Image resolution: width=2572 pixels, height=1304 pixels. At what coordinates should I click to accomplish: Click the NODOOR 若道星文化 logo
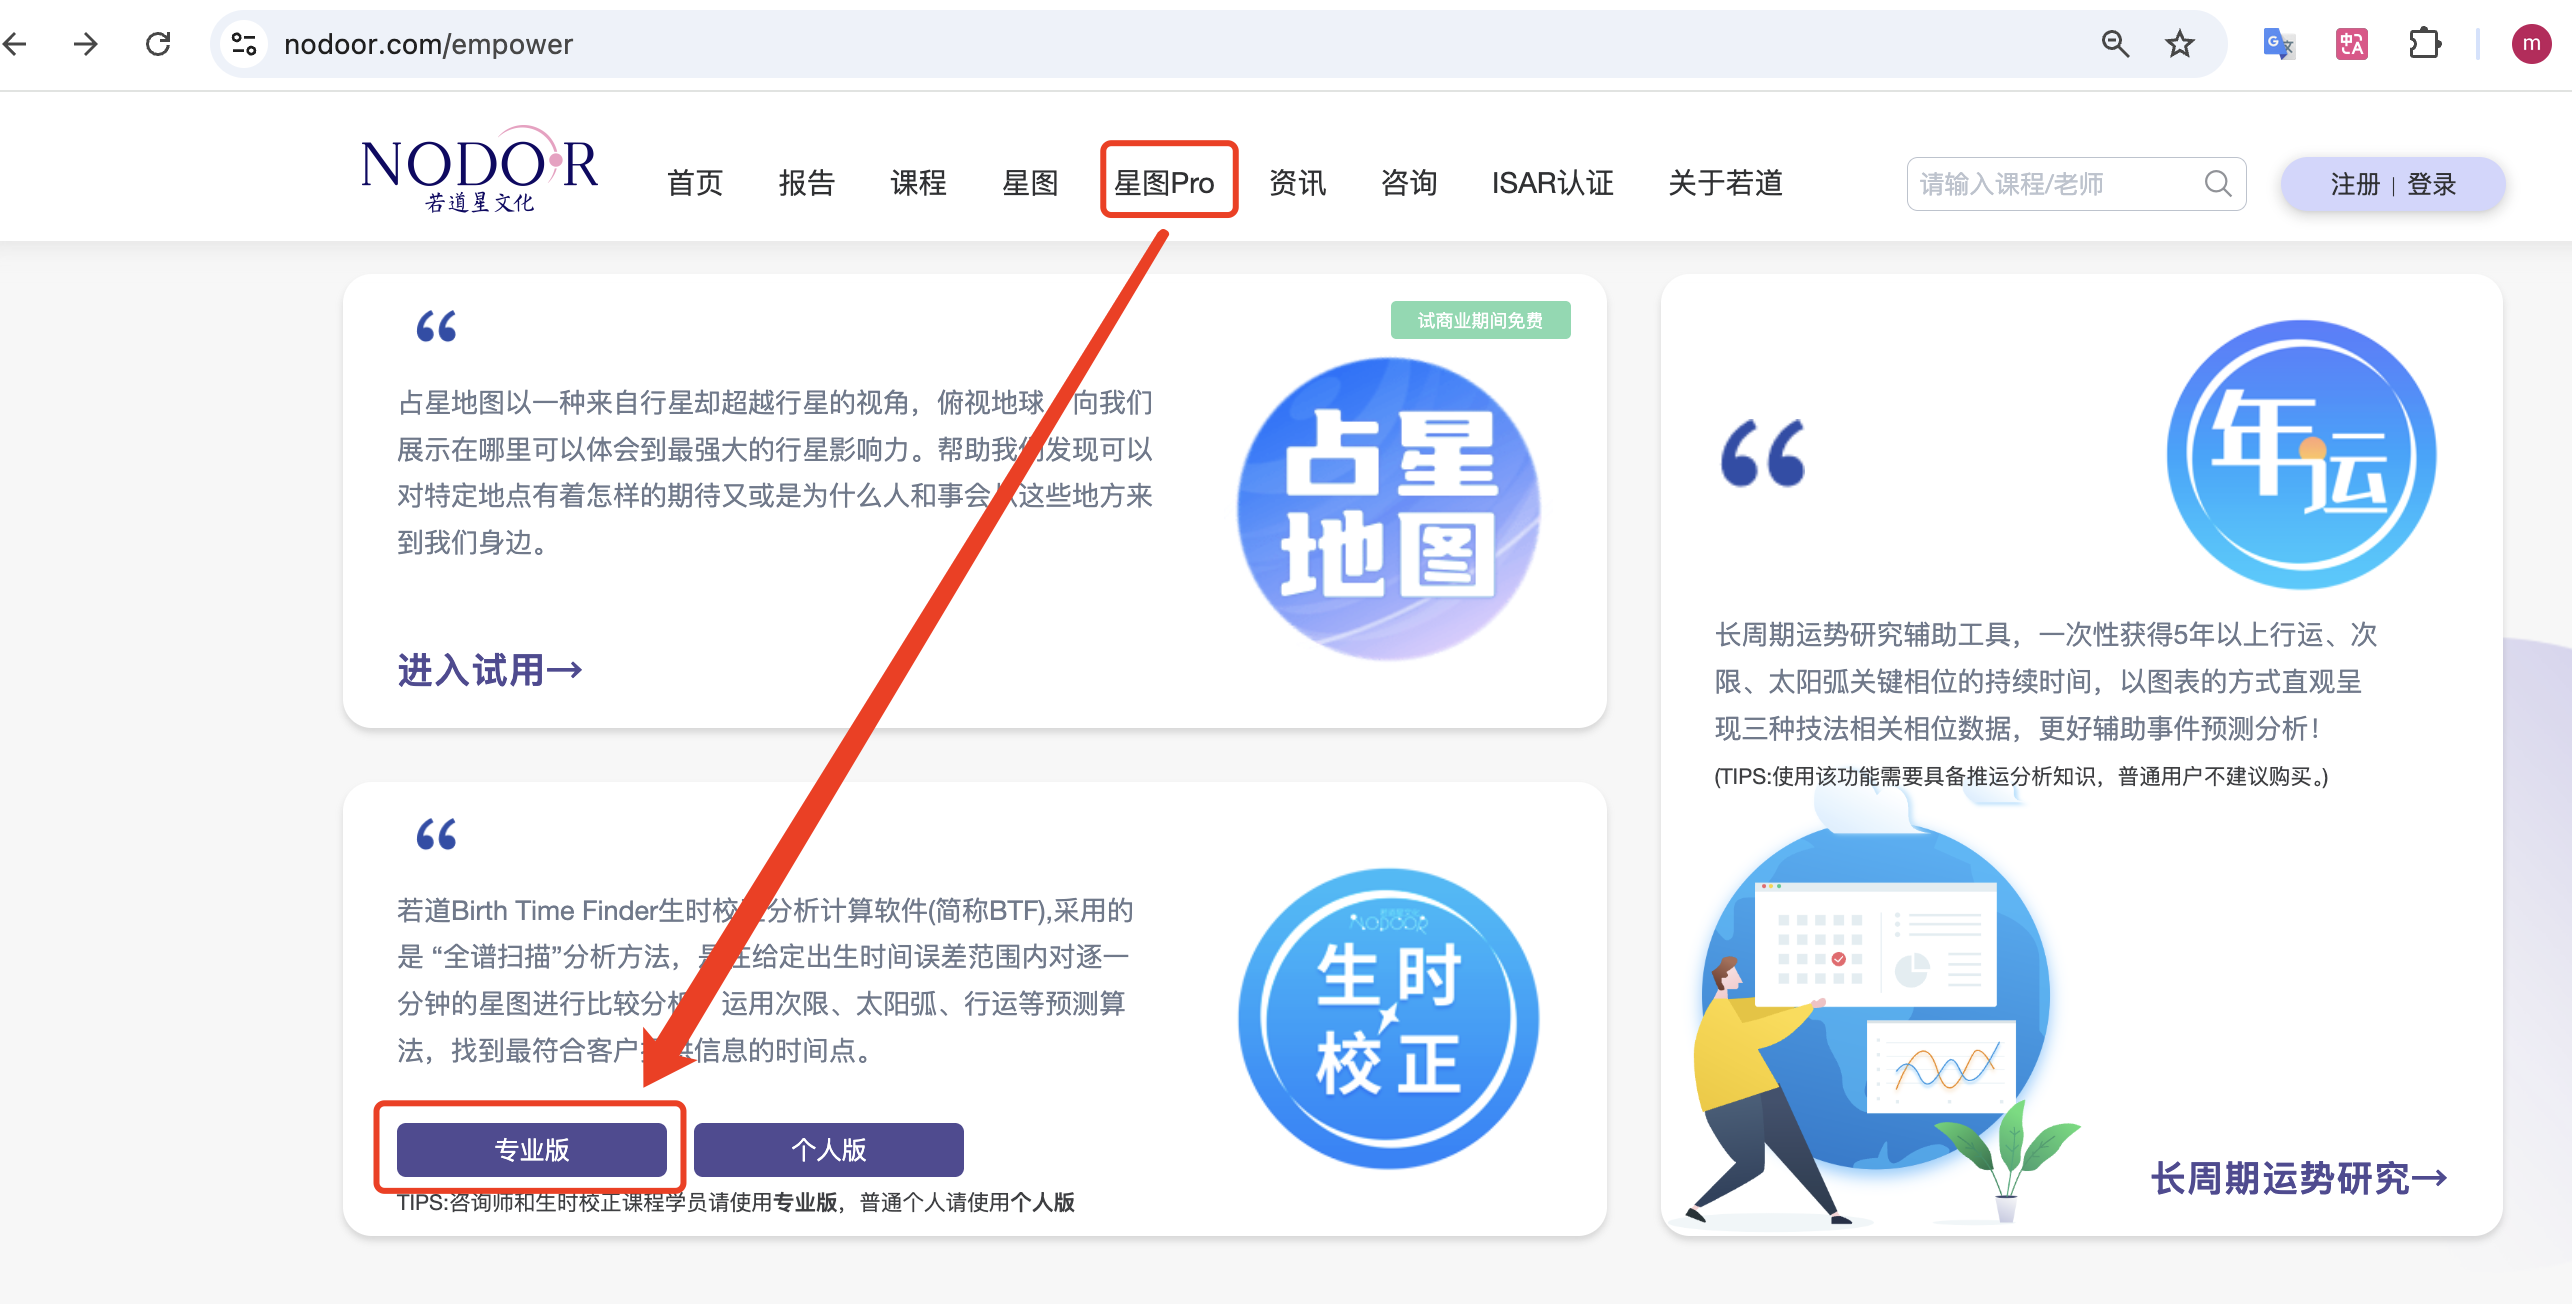click(x=479, y=170)
